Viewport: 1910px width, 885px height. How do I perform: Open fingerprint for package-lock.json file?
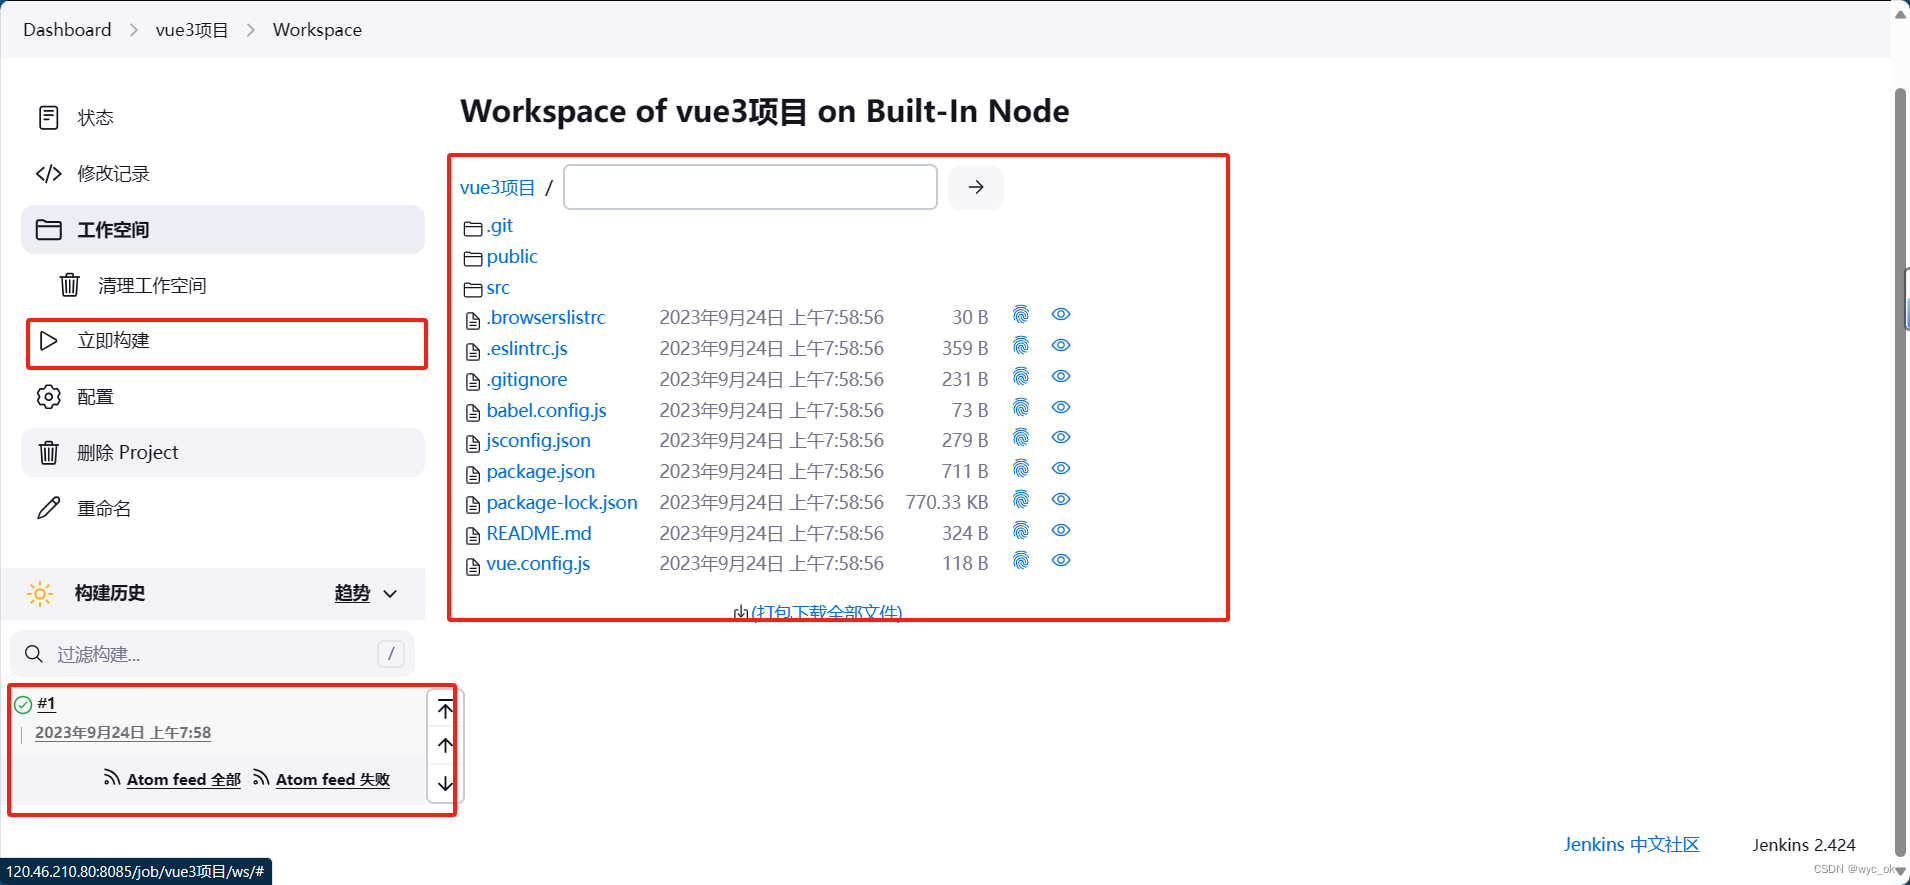1020,500
